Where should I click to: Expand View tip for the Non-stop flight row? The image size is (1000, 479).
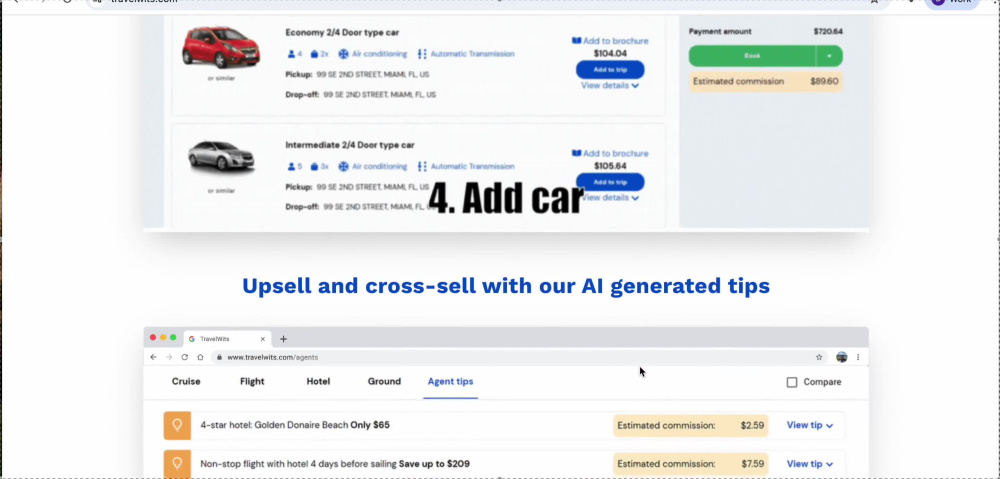pyautogui.click(x=809, y=464)
